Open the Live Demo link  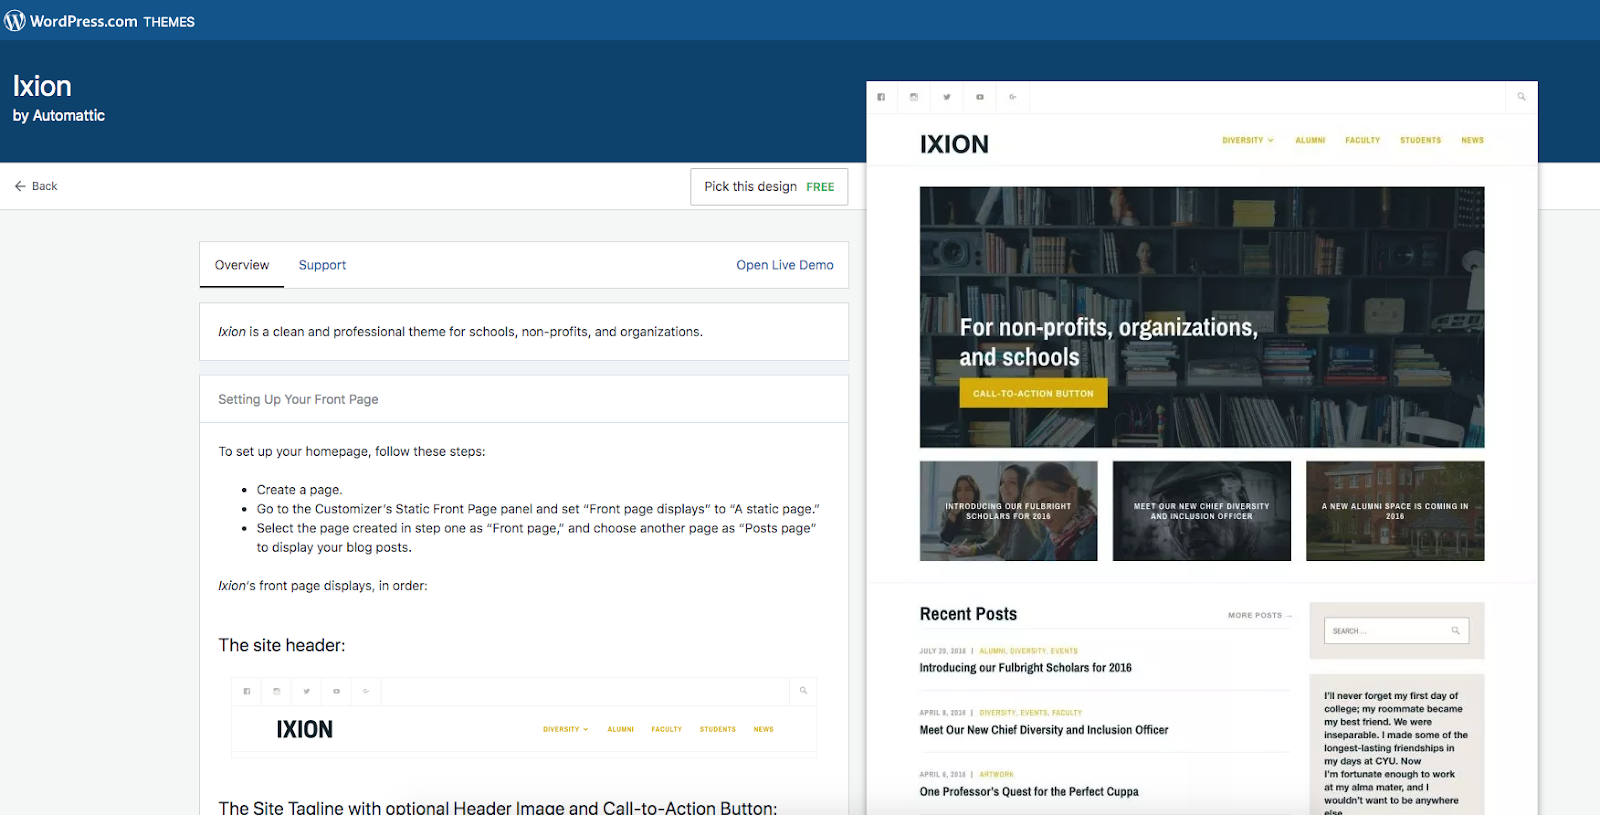point(785,265)
